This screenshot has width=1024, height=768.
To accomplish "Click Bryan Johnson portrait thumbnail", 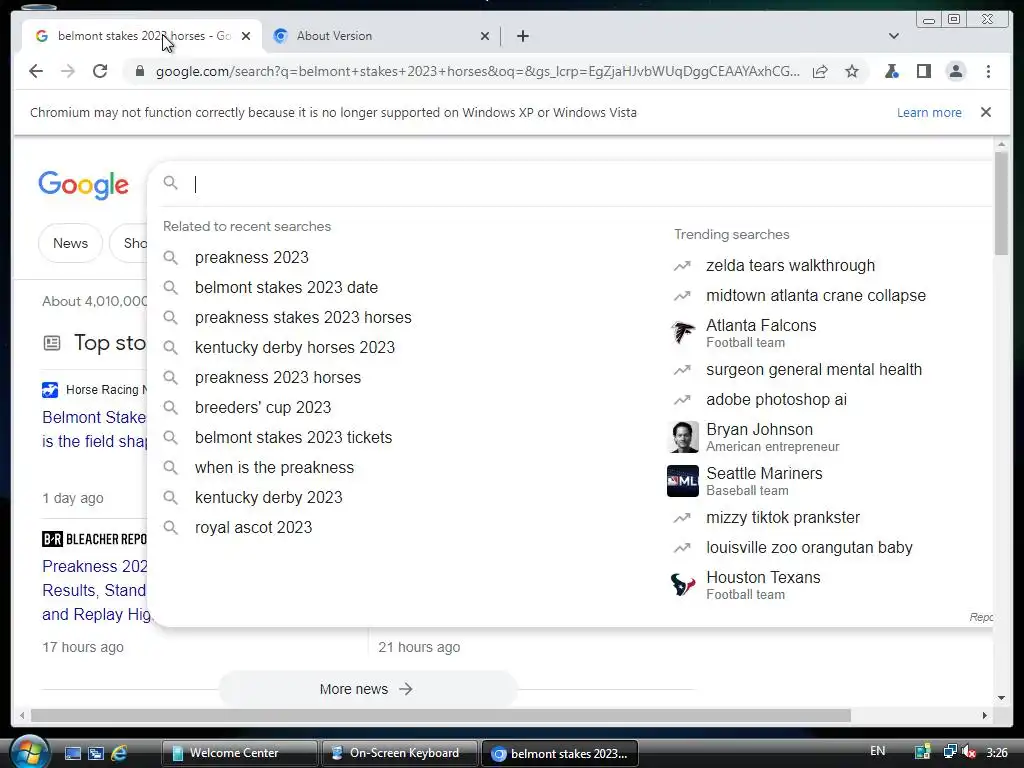I will (x=683, y=437).
